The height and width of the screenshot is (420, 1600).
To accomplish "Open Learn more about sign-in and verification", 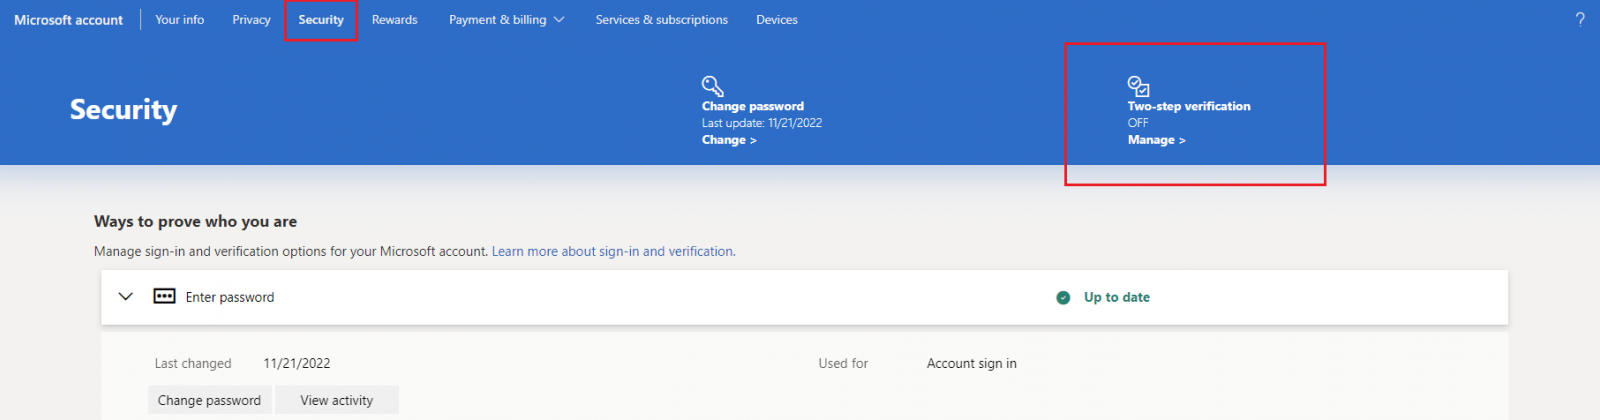I will 612,252.
